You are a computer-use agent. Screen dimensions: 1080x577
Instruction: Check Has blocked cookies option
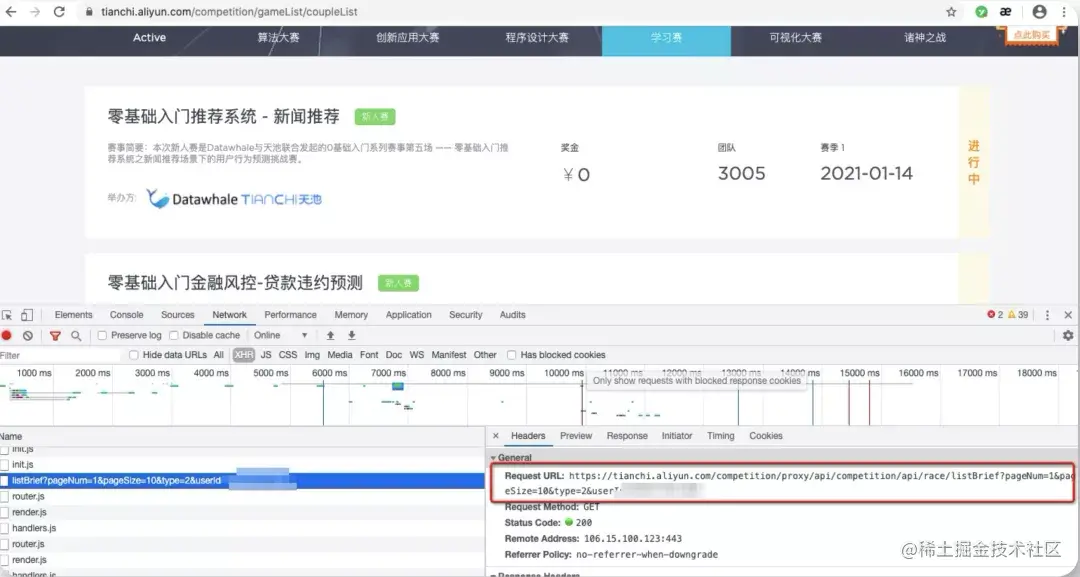click(x=511, y=355)
